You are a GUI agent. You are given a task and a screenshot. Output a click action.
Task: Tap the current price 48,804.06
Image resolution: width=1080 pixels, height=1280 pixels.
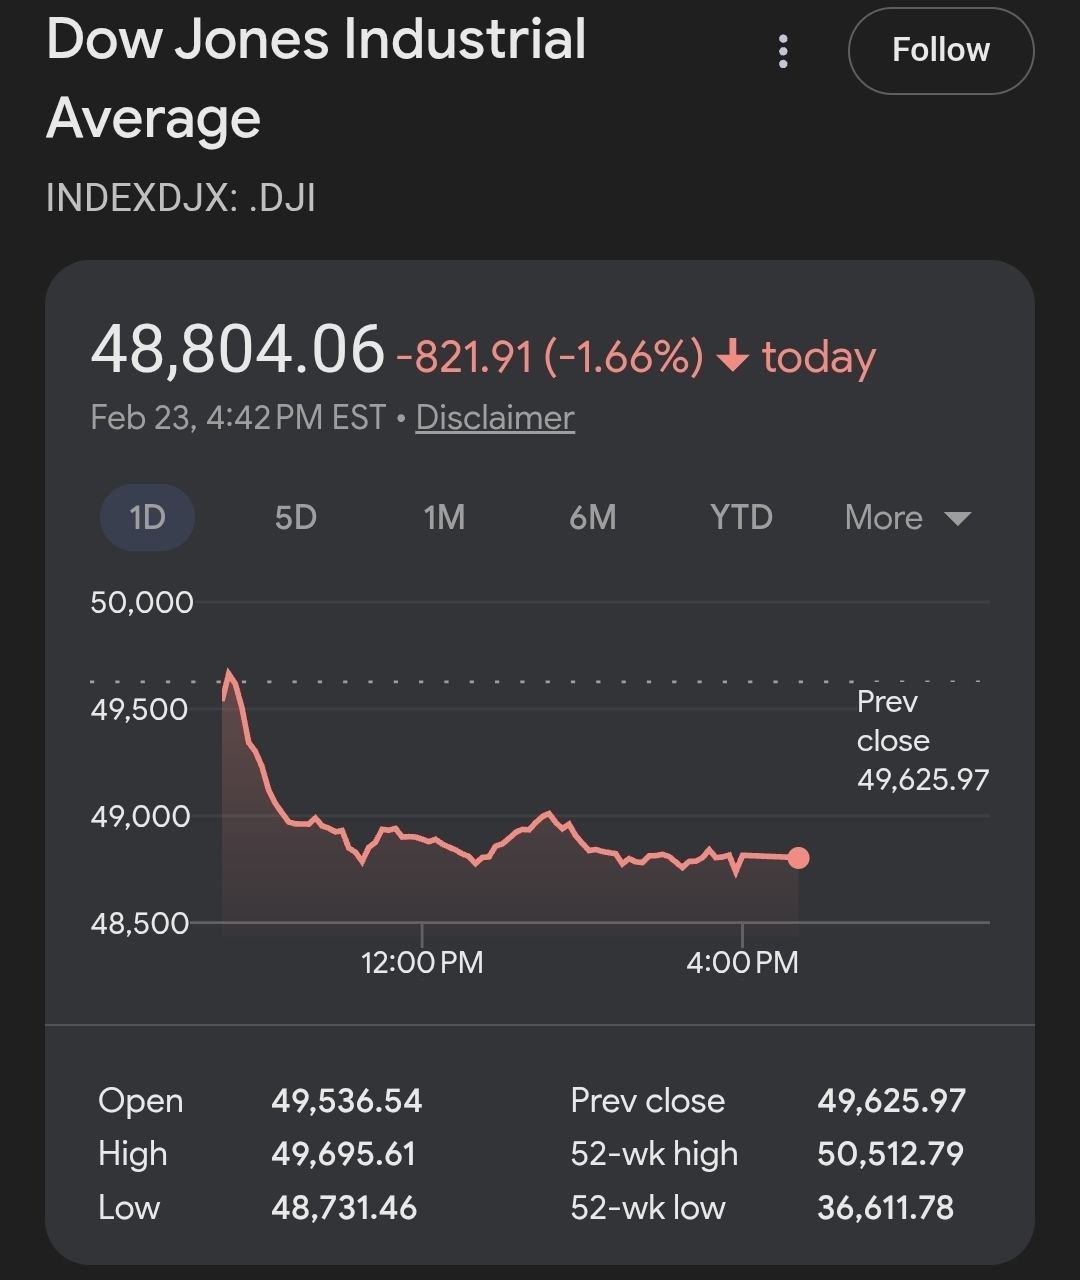(237, 350)
